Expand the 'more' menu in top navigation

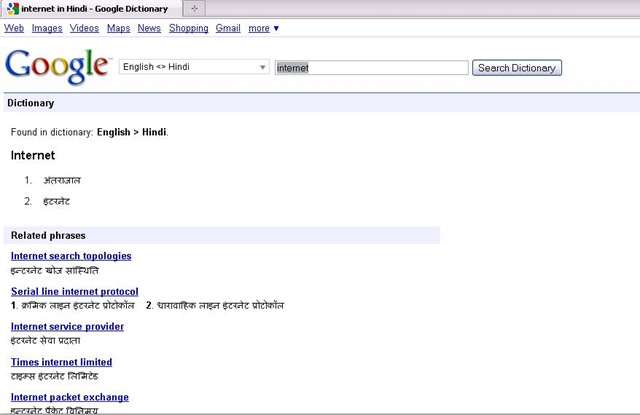(x=263, y=28)
